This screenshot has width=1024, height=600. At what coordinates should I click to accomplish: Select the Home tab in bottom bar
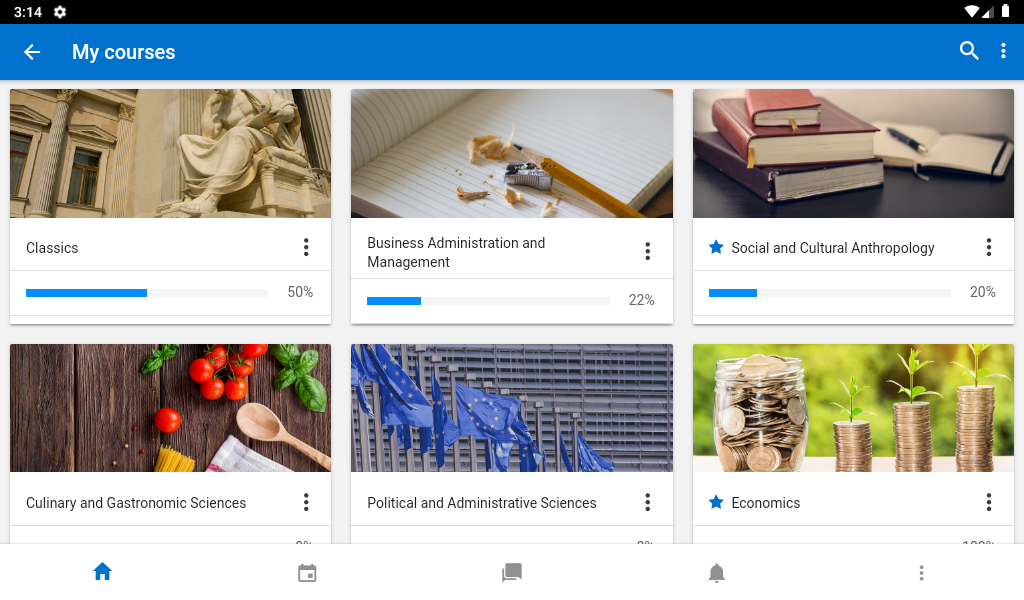[103, 572]
